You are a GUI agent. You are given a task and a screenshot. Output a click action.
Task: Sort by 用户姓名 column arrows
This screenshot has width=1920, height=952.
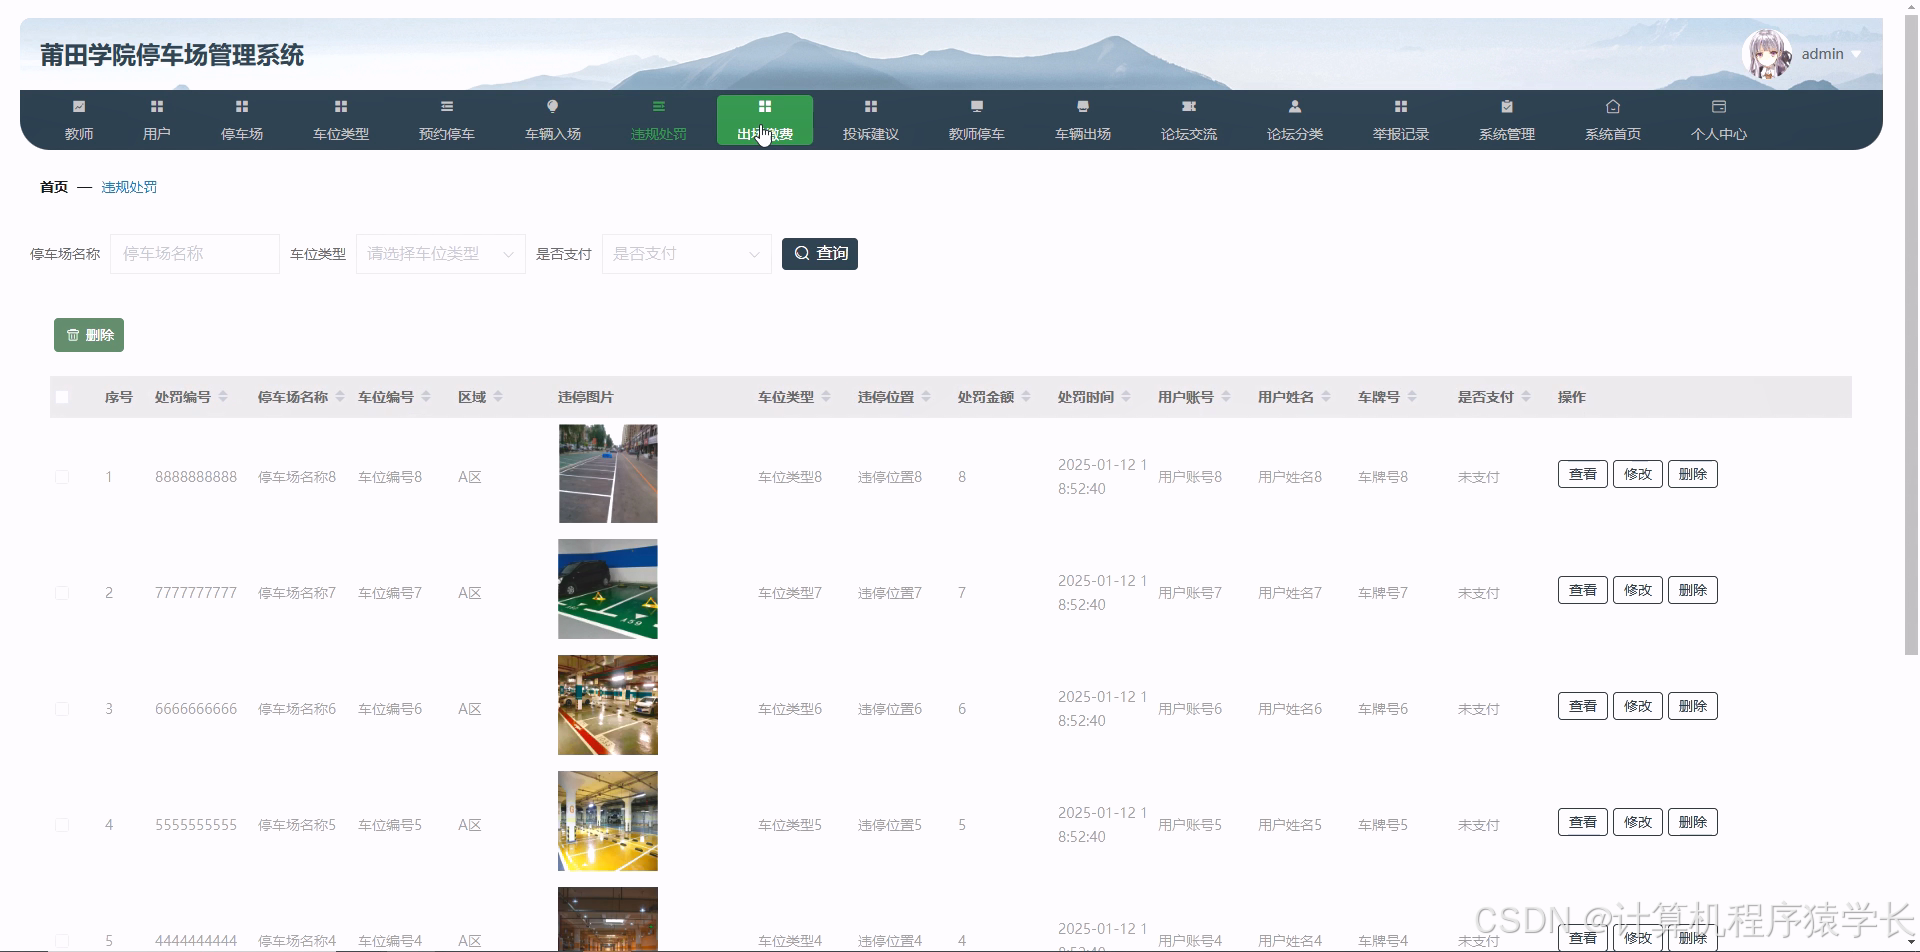point(1326,397)
